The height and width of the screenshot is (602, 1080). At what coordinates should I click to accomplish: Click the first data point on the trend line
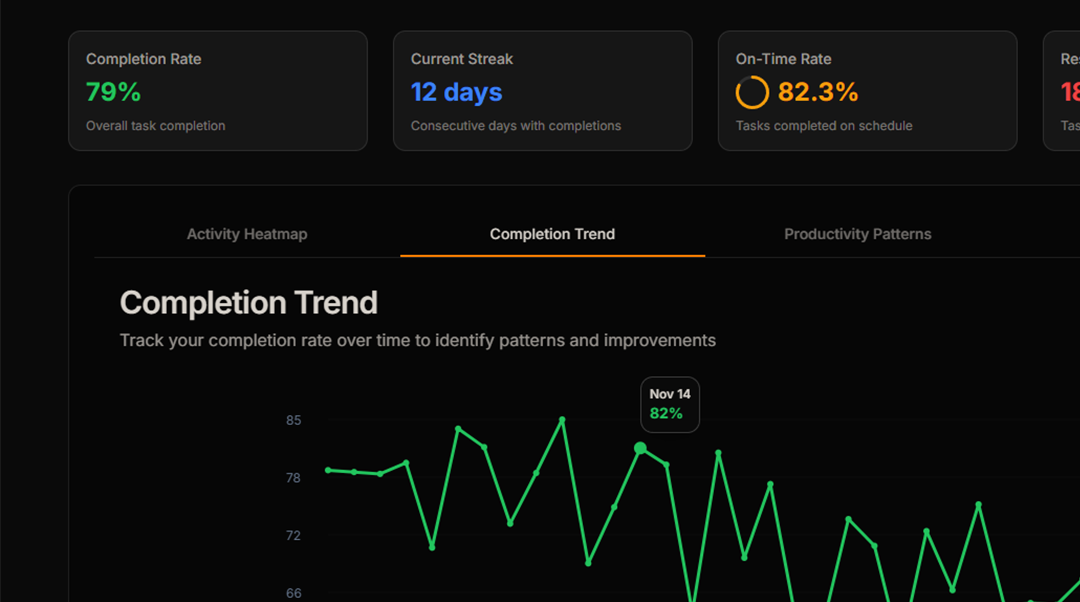(x=328, y=470)
